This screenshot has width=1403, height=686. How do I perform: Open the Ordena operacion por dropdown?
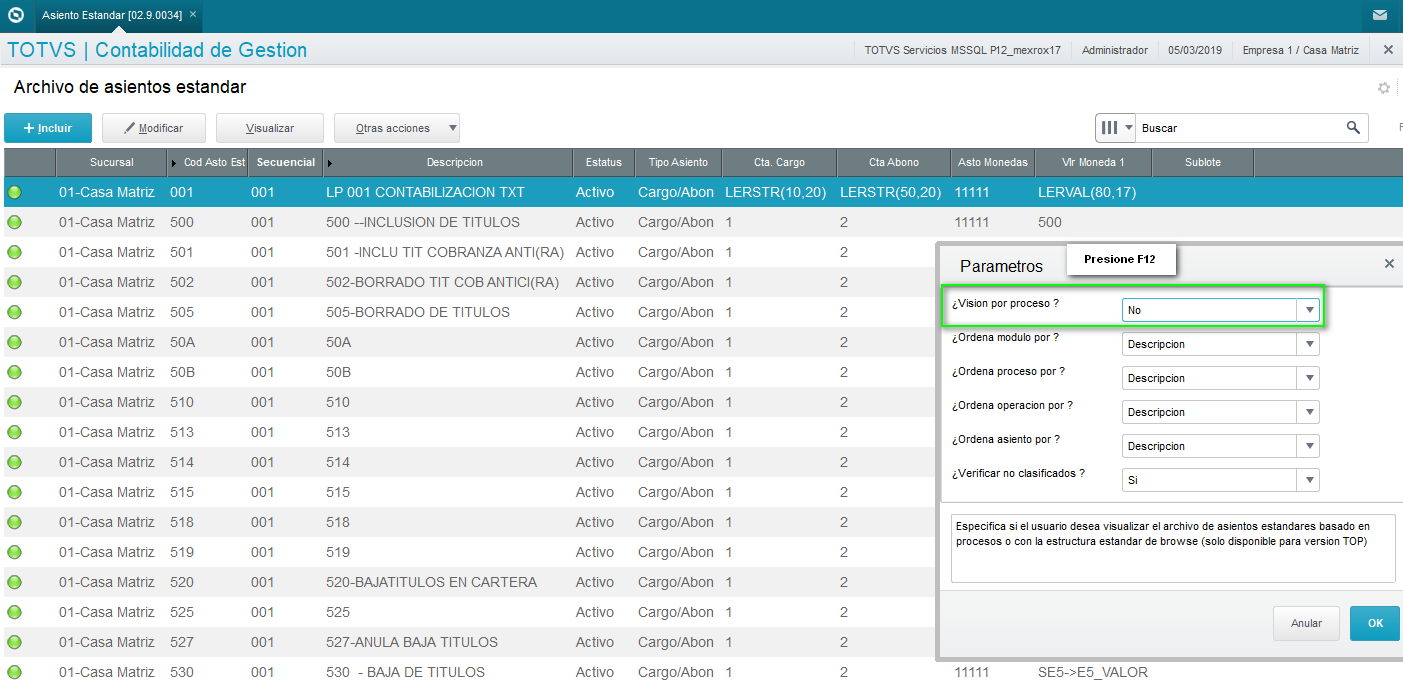1308,412
